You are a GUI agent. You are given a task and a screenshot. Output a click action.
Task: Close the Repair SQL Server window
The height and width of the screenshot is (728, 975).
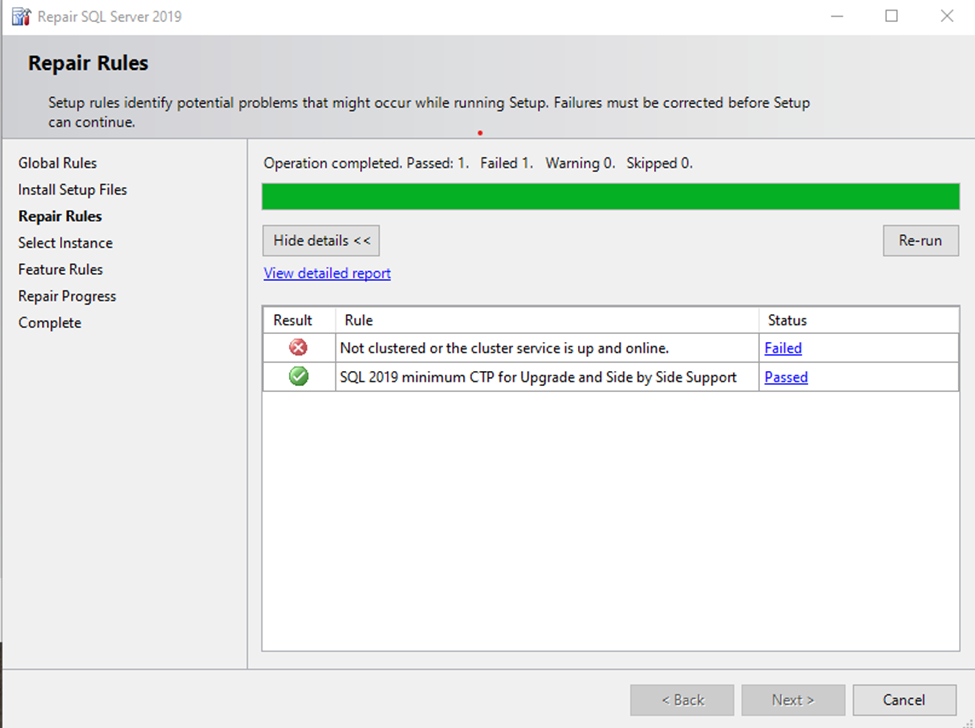pyautogui.click(x=946, y=16)
